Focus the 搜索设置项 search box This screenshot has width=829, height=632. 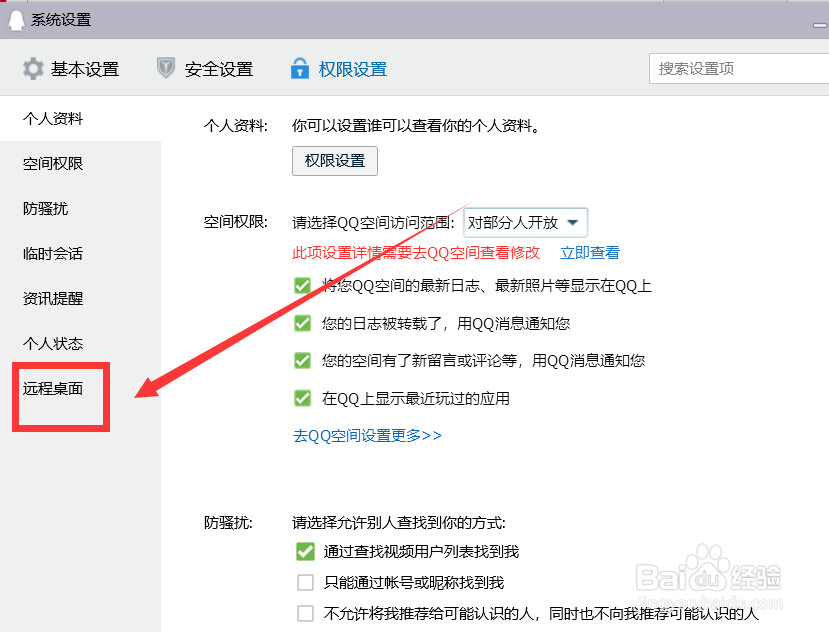(739, 68)
